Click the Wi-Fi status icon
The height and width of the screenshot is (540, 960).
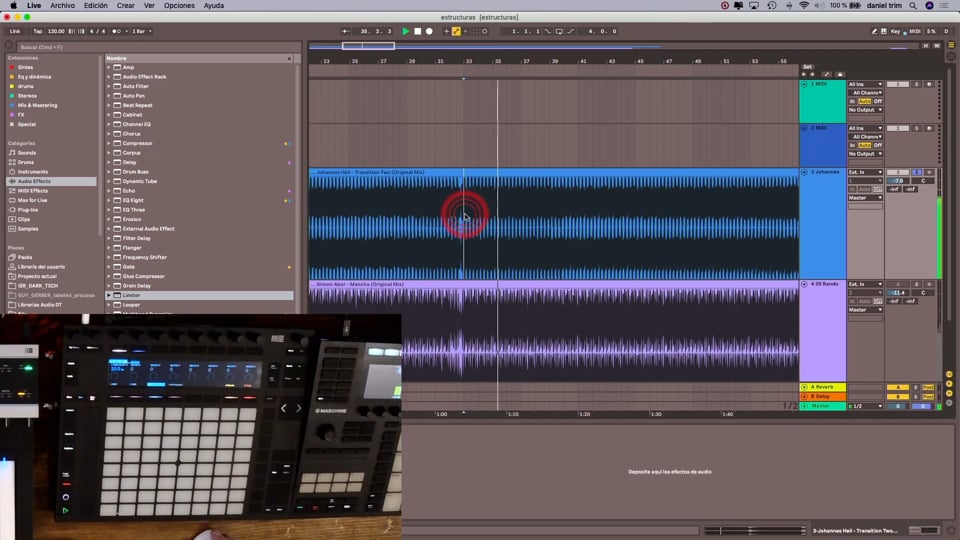804,6
